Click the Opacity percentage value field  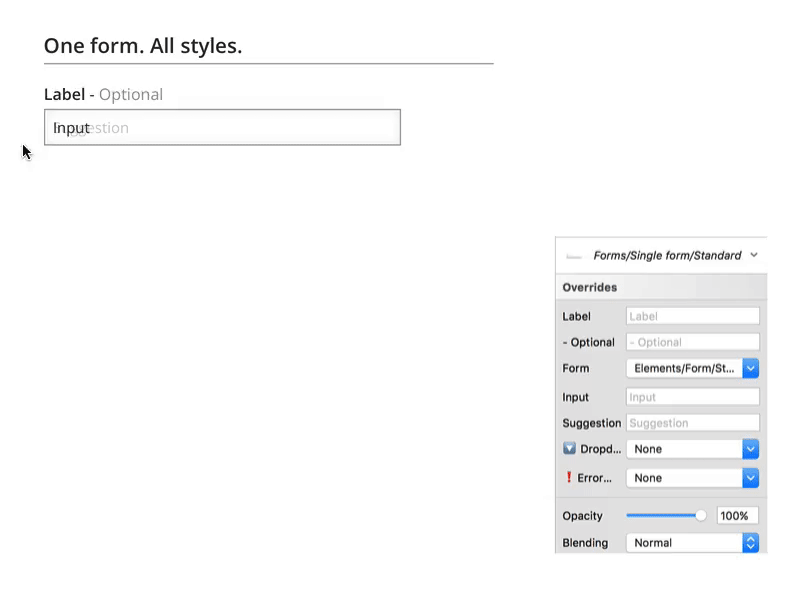(737, 516)
